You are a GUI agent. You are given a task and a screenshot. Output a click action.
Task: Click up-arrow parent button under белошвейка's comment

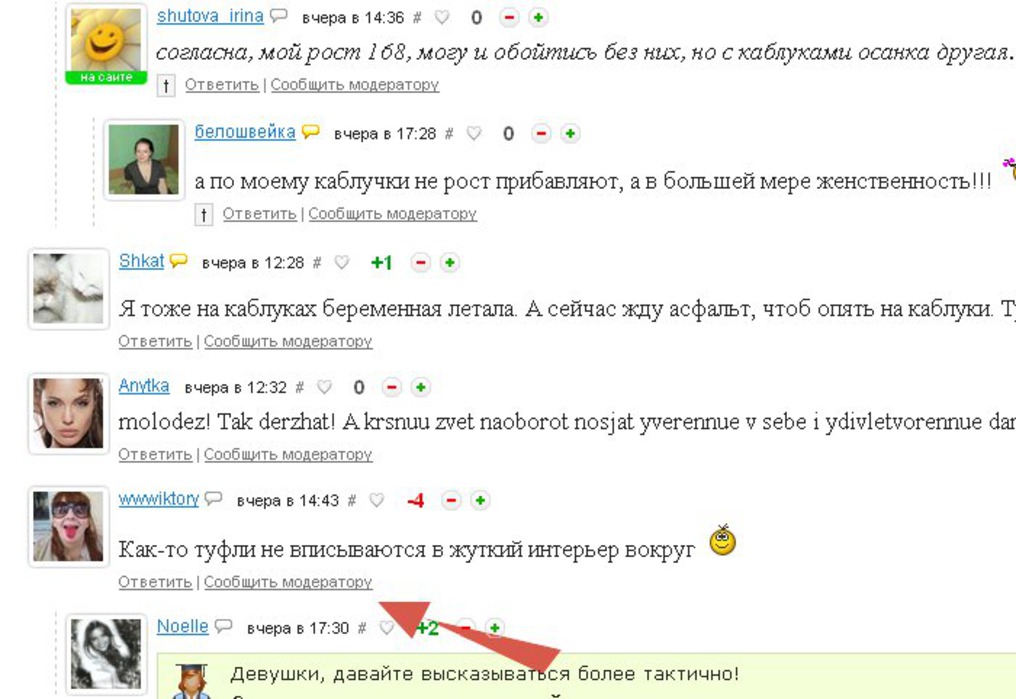[203, 214]
